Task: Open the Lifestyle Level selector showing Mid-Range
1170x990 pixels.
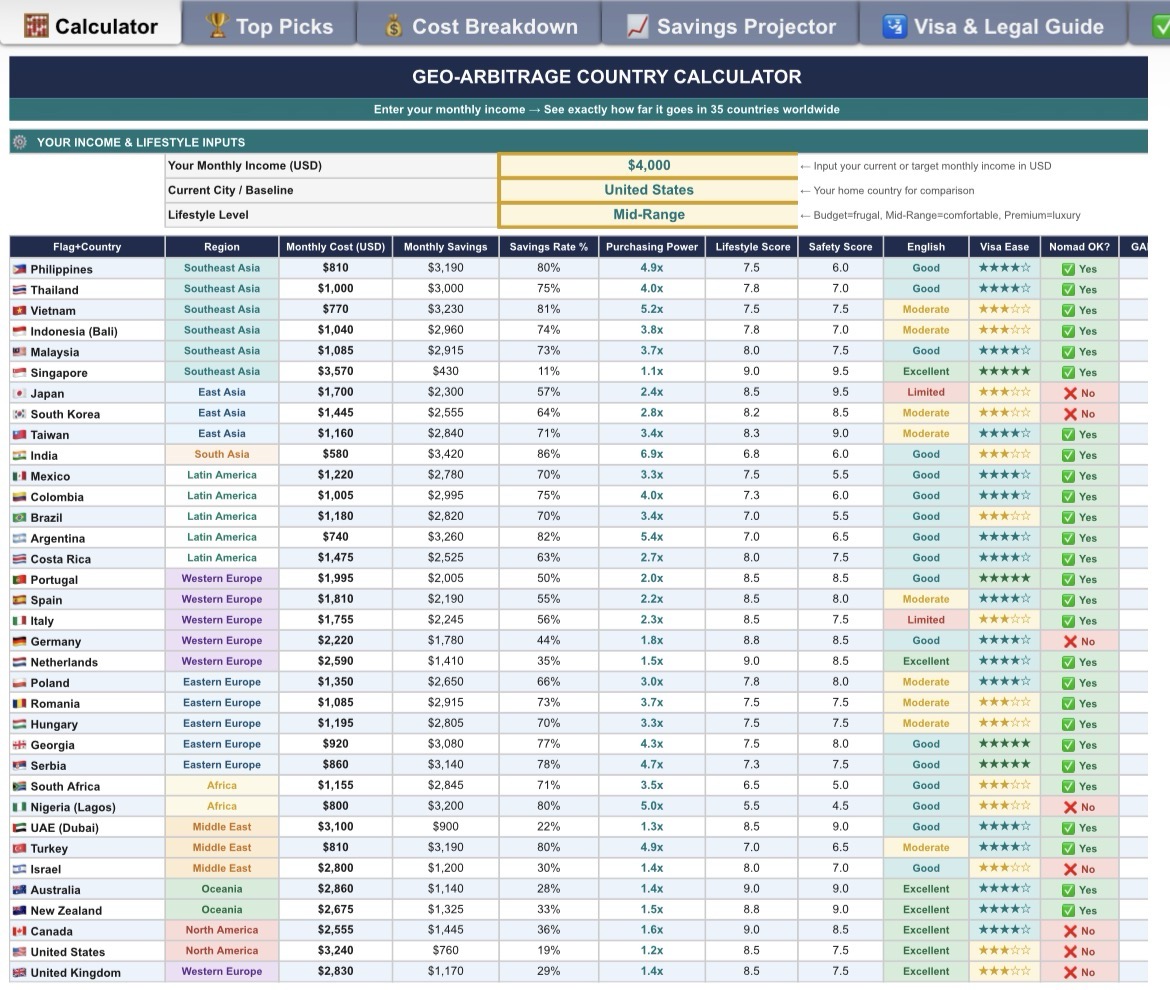Action: [x=650, y=214]
